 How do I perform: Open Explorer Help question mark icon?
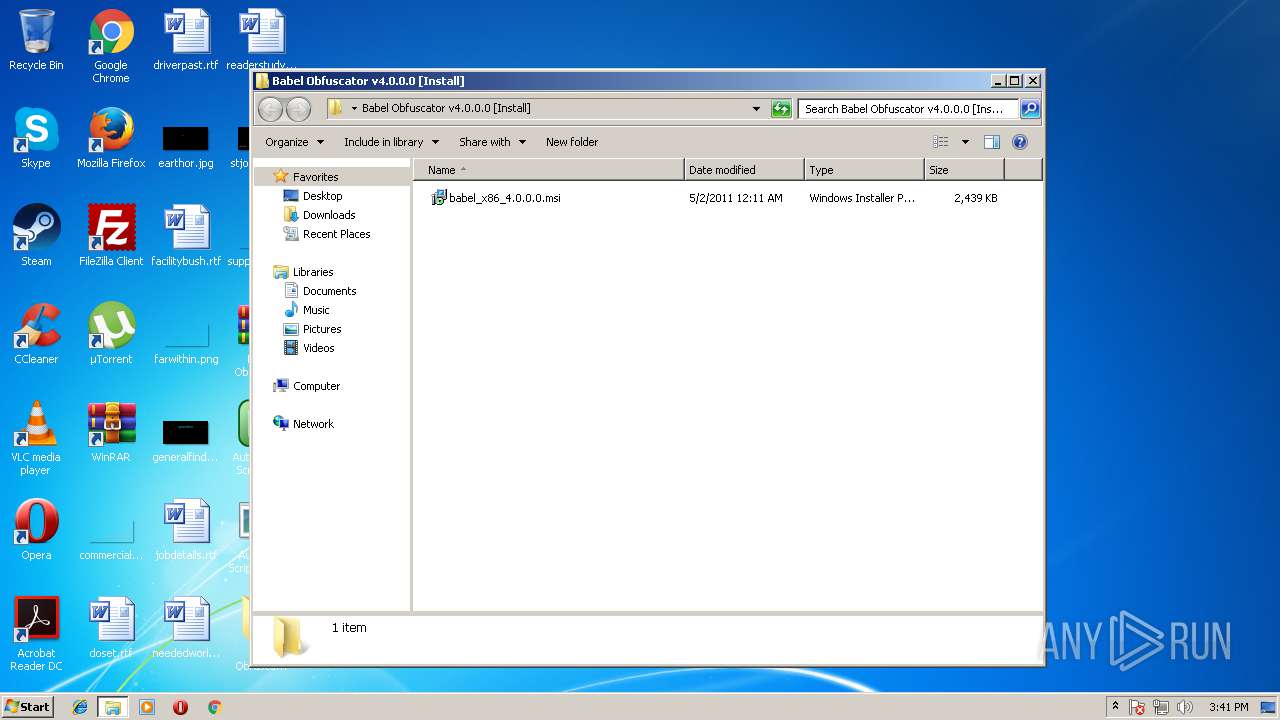[x=1020, y=142]
